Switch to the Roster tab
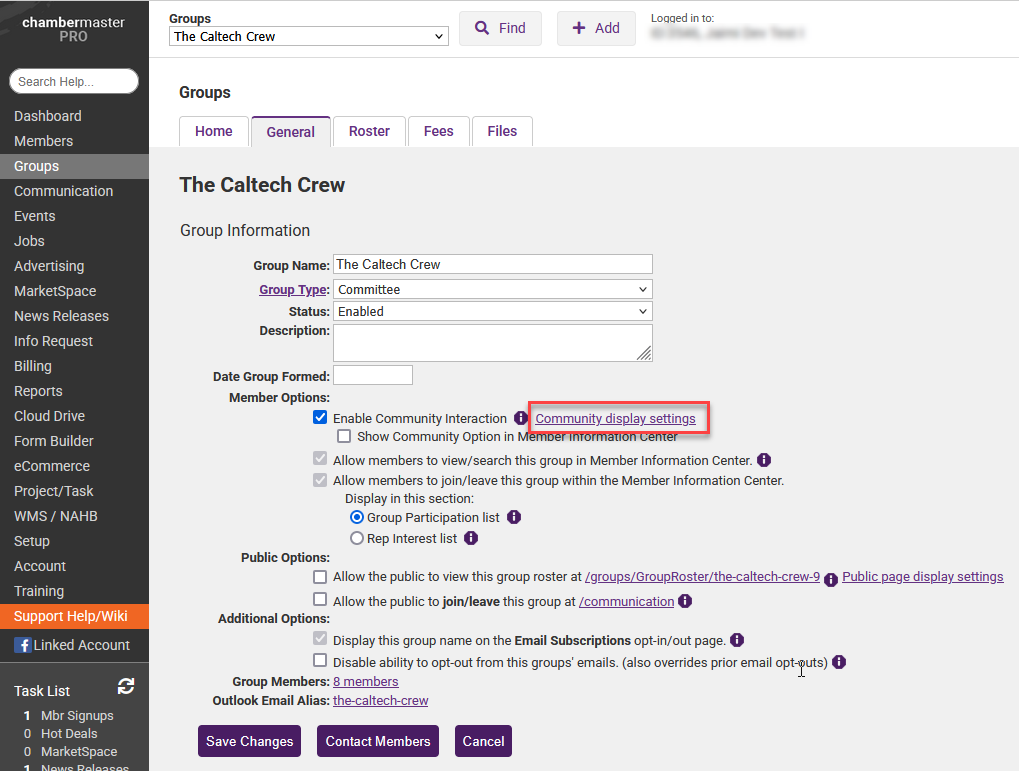This screenshot has width=1019, height=771. tap(369, 131)
